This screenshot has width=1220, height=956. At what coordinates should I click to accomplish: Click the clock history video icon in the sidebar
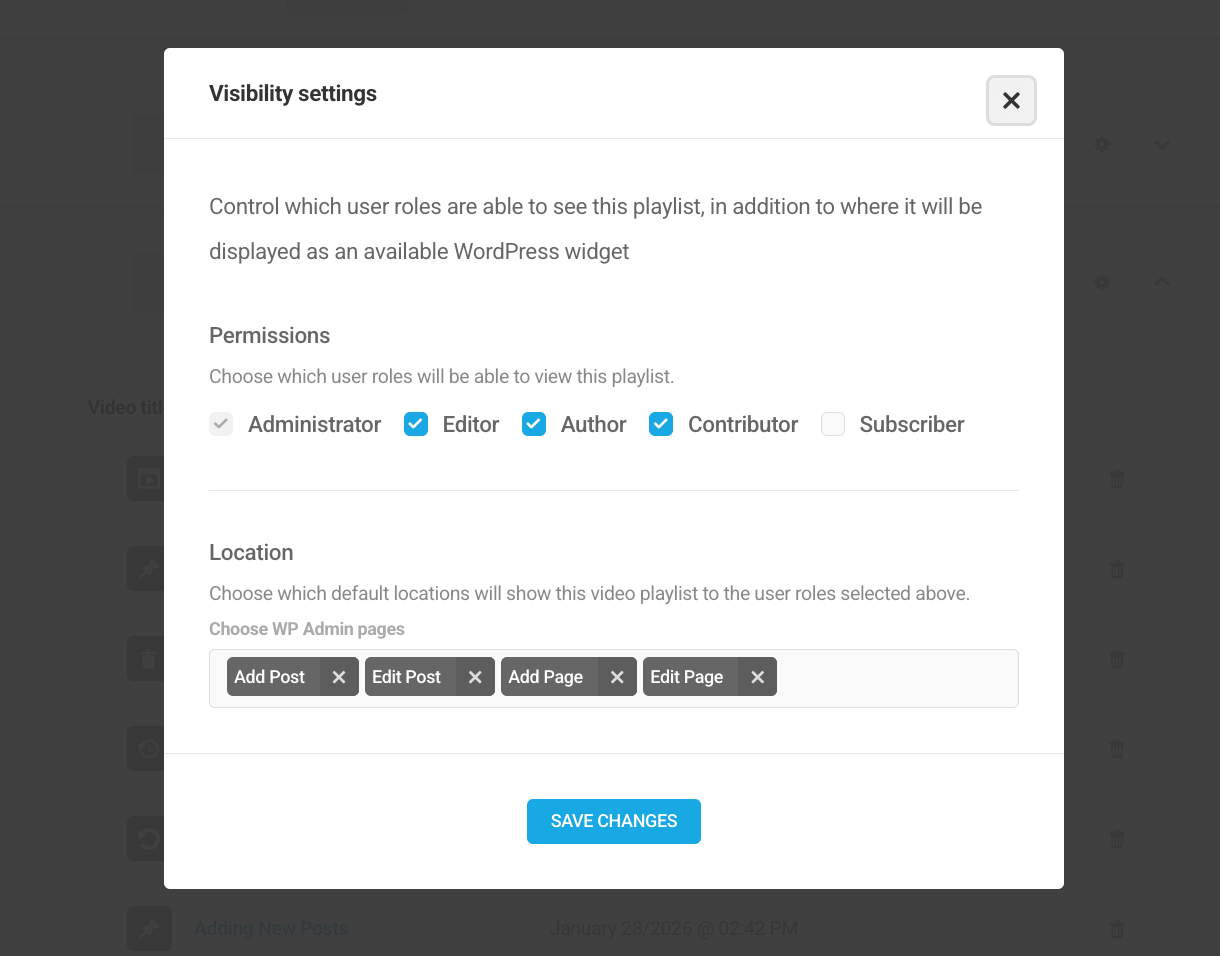tap(147, 748)
